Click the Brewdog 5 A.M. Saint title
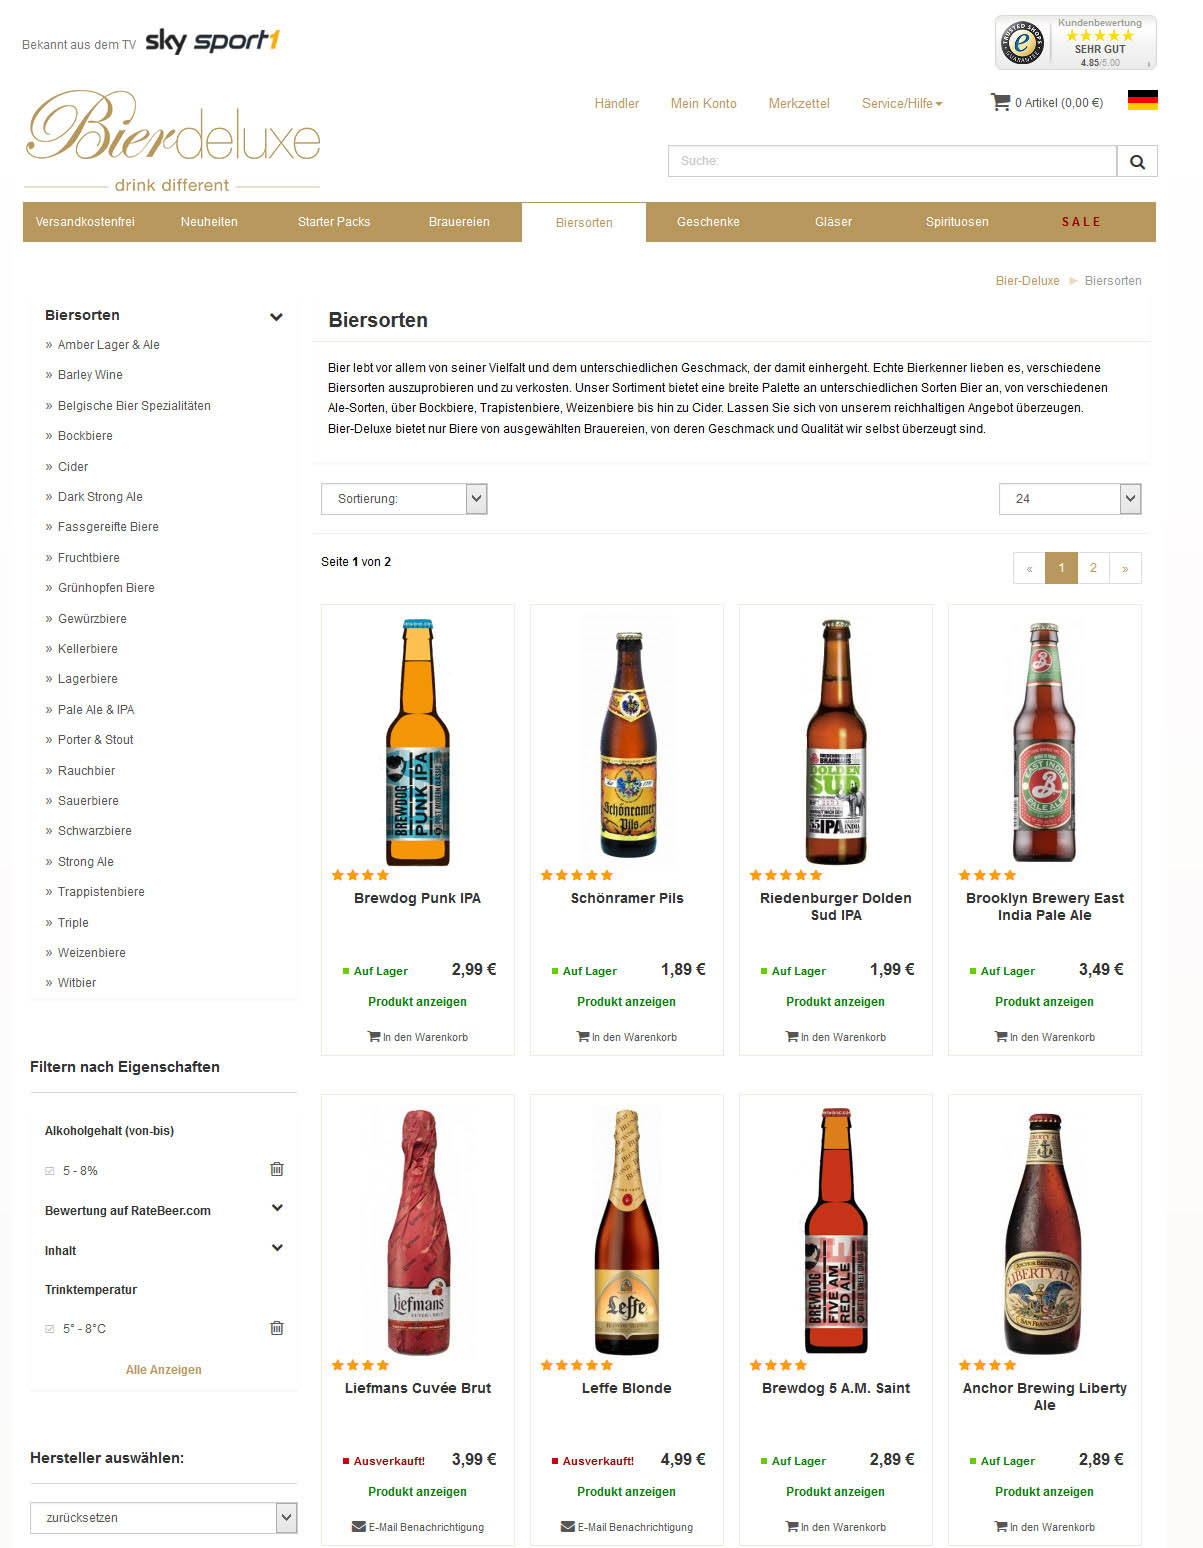The image size is (1203, 1548). [x=835, y=1388]
